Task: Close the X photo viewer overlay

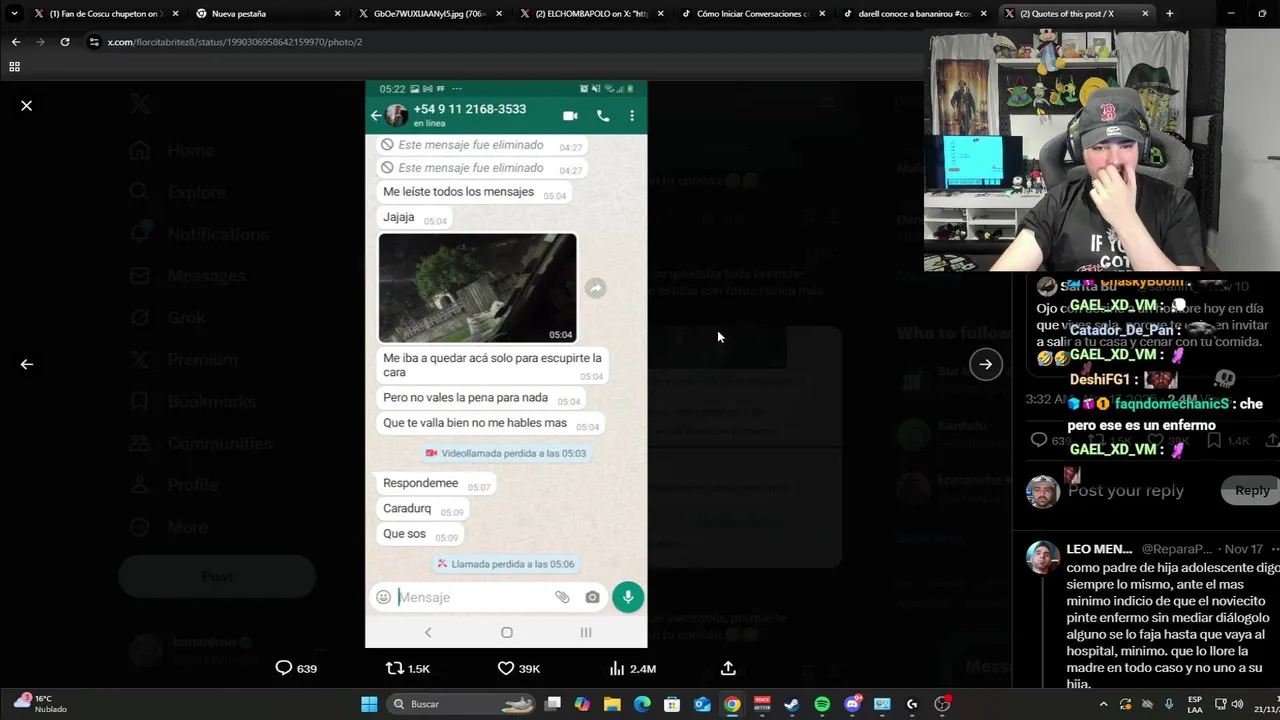Action: (x=27, y=105)
